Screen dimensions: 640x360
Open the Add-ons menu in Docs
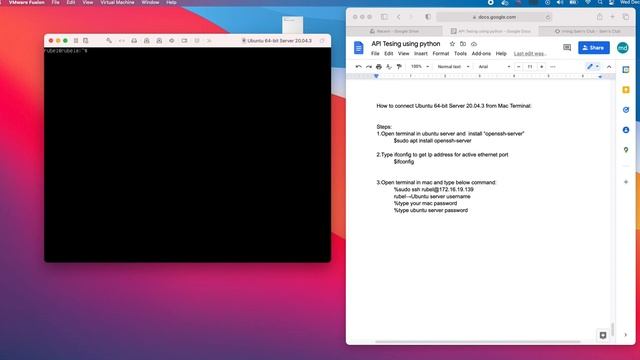[481, 53]
